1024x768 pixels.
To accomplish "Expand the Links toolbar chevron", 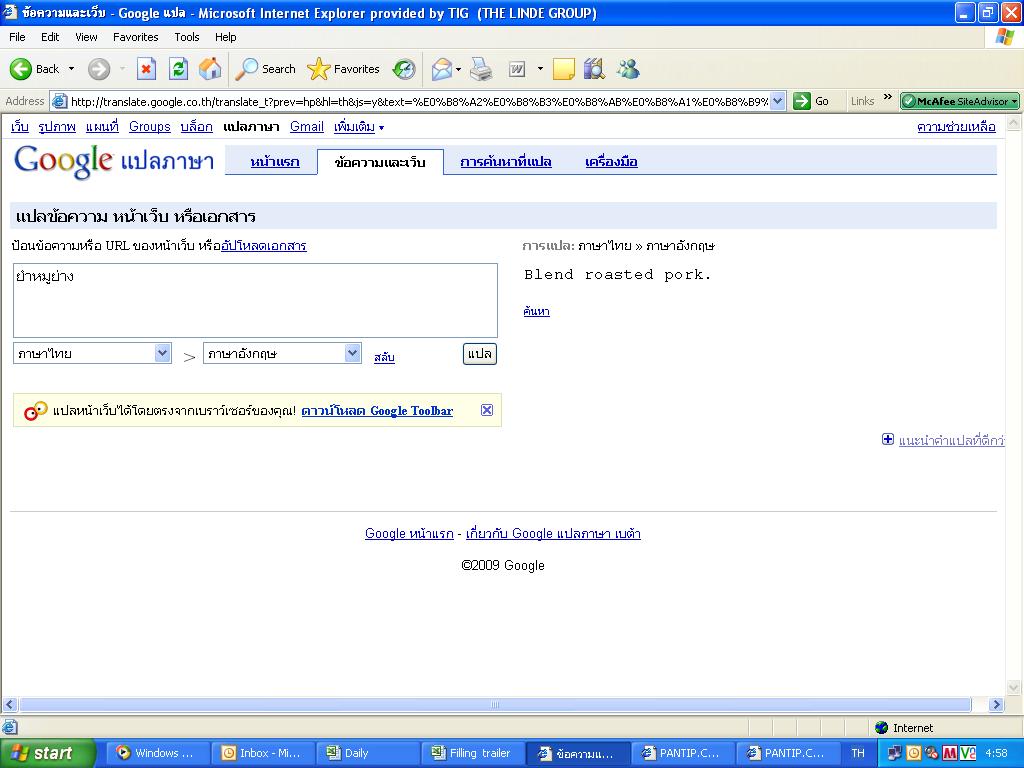I will pos(888,98).
